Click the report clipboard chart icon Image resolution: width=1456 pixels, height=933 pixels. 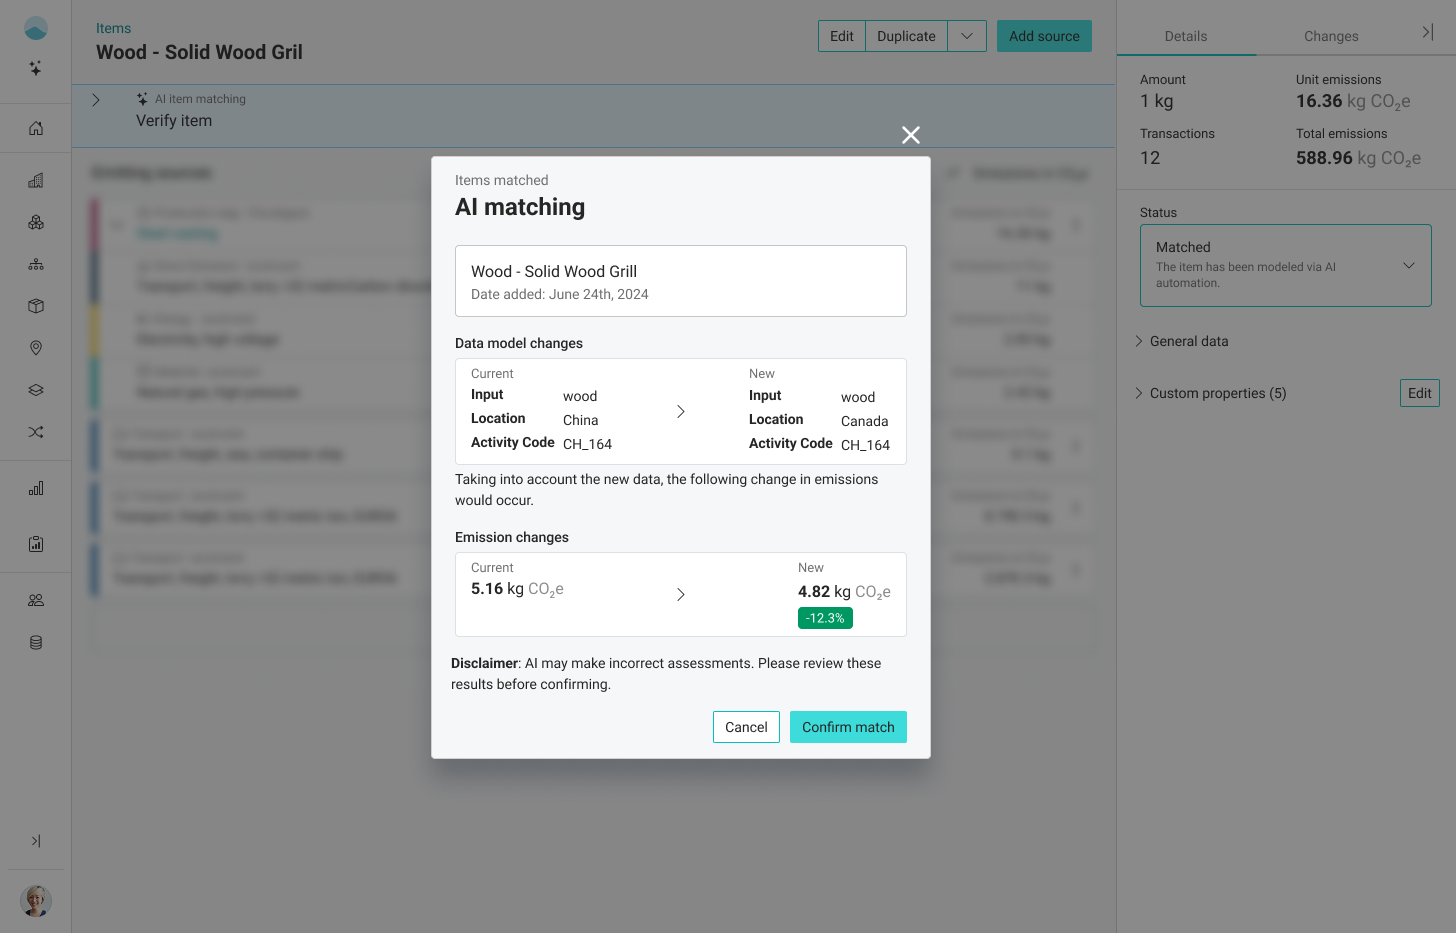(36, 543)
